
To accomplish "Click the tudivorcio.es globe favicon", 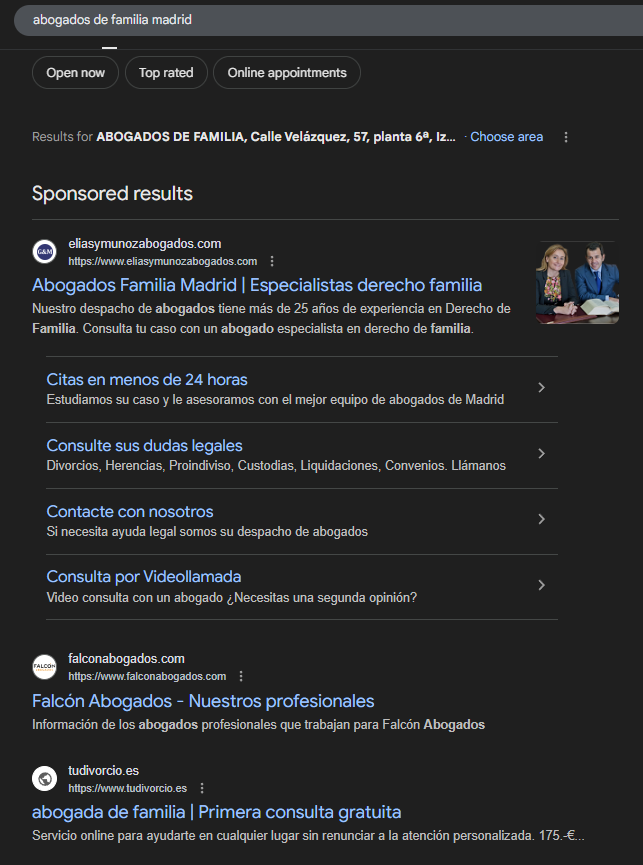I will [x=44, y=778].
